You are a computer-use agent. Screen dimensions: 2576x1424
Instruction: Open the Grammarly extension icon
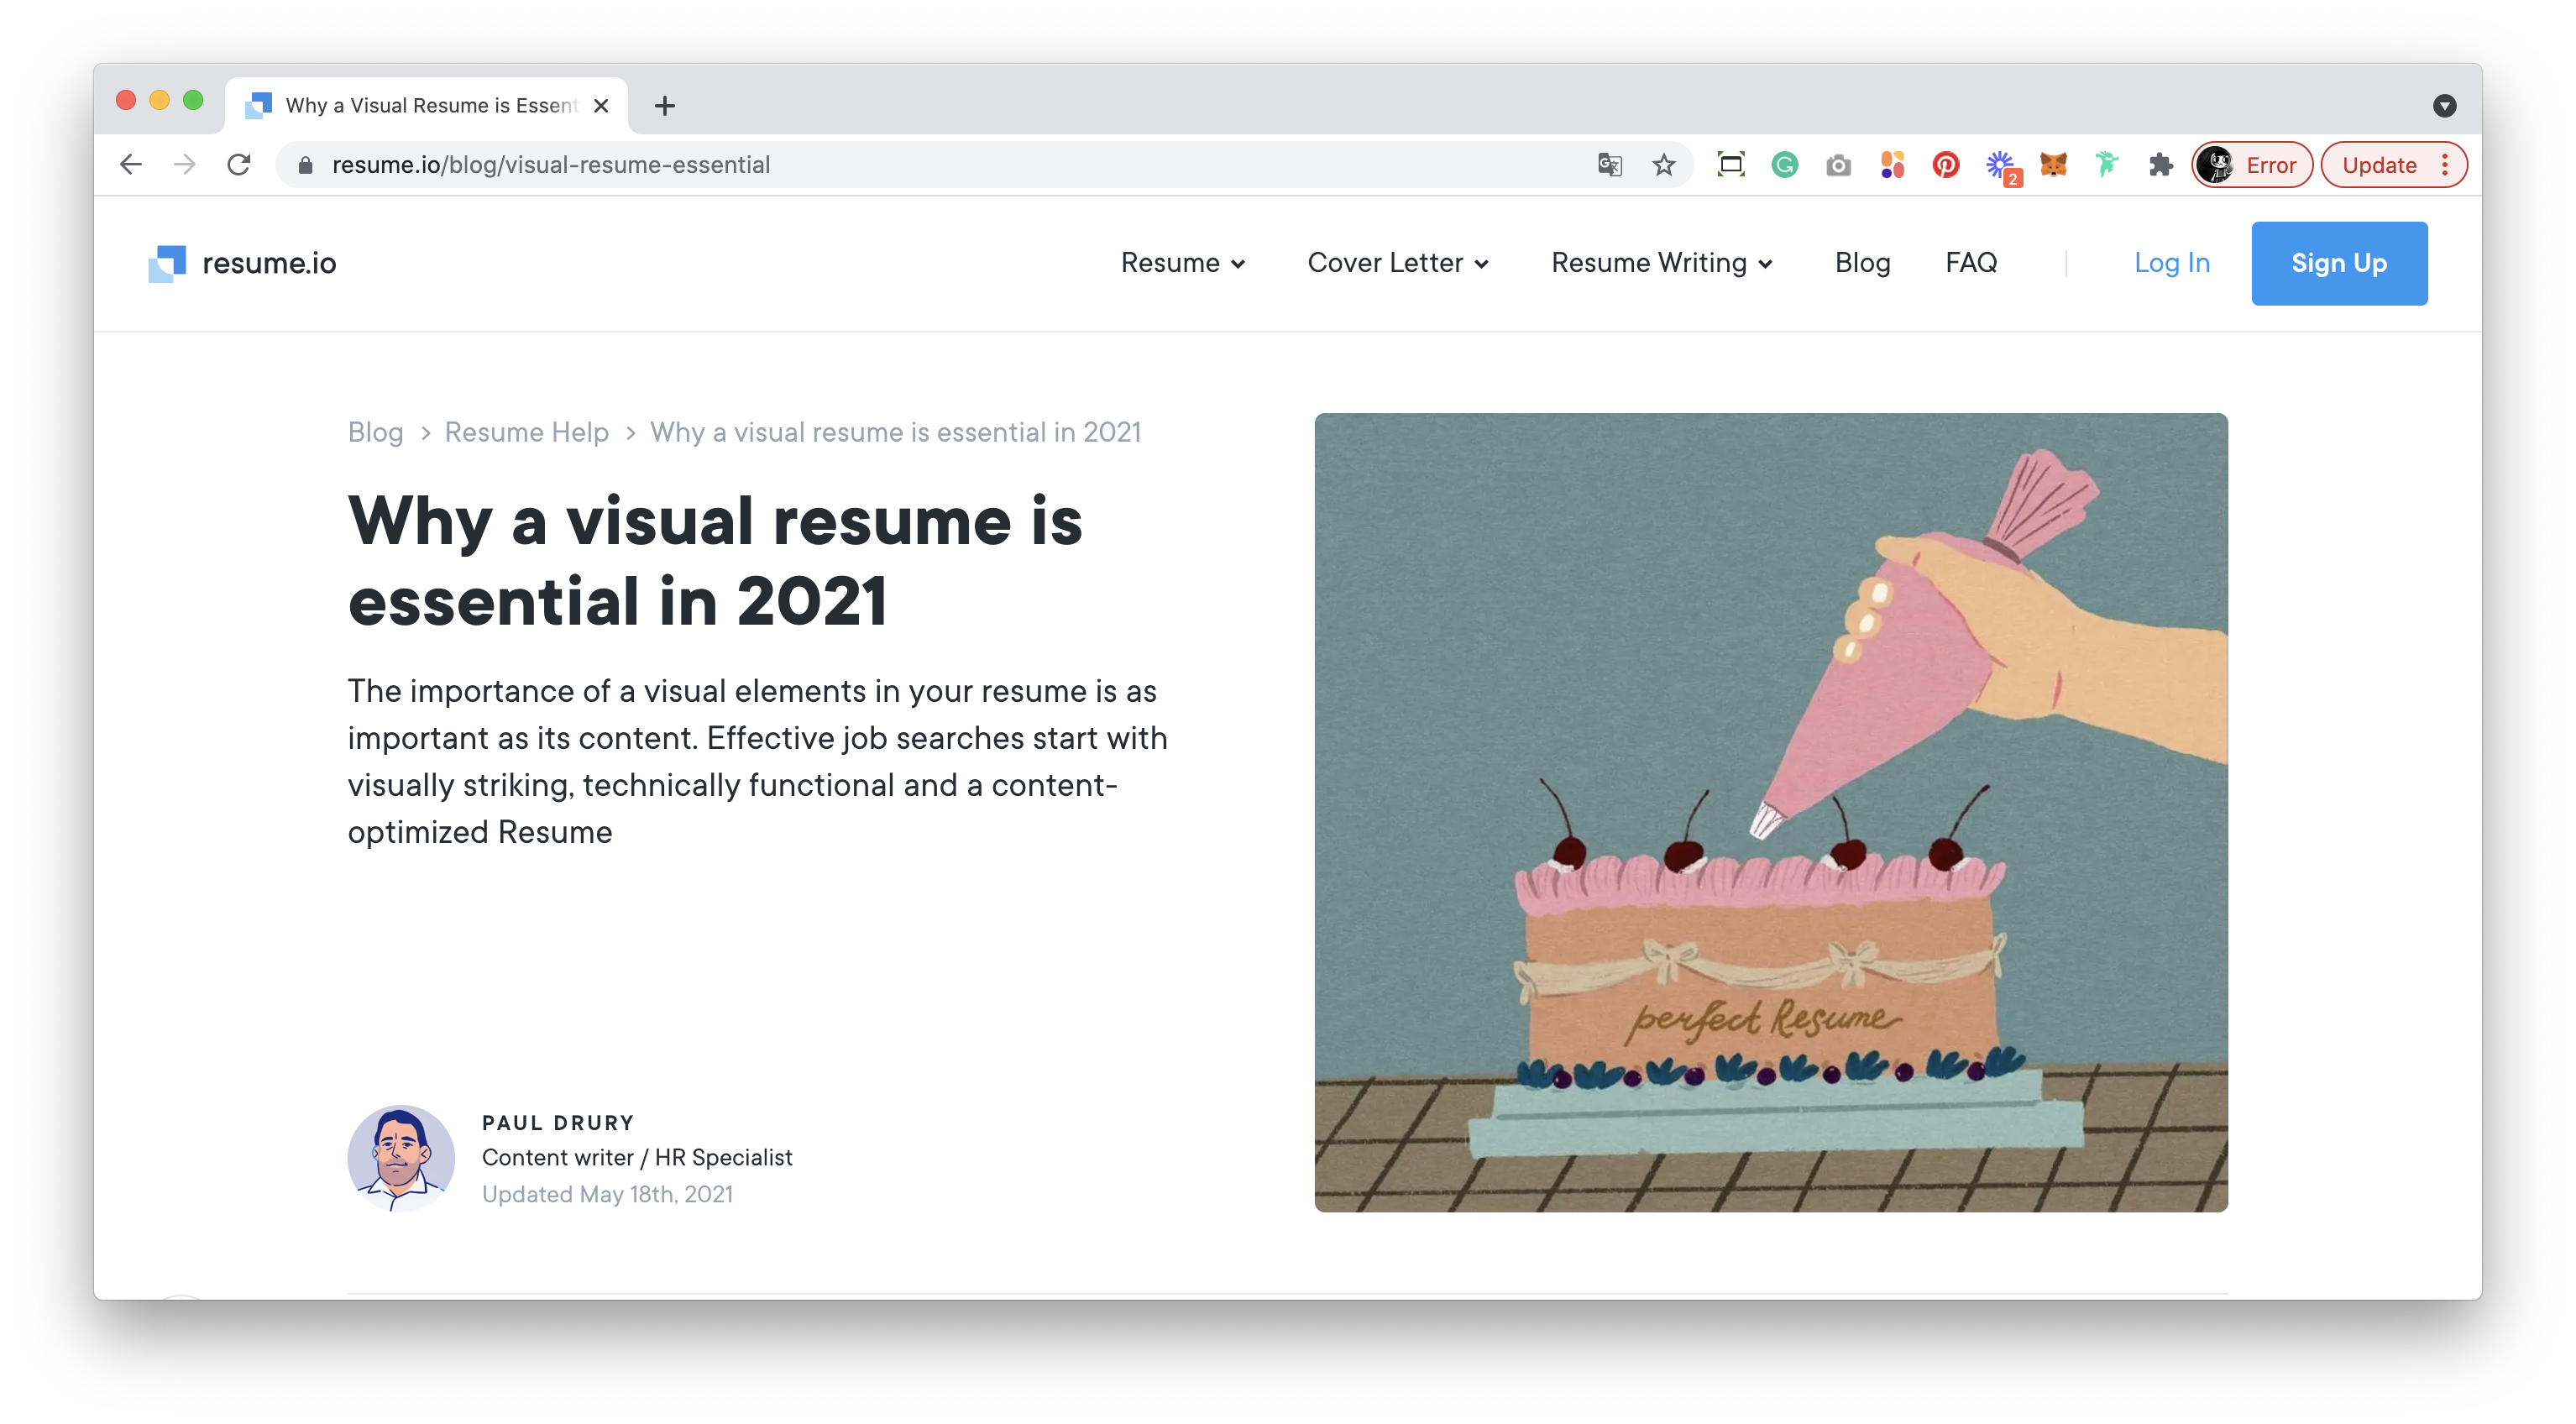(1784, 165)
